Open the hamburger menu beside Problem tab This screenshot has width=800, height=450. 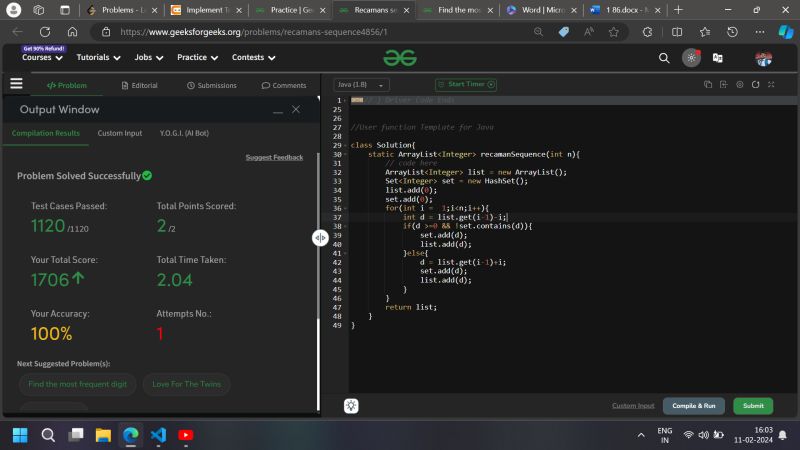16,84
